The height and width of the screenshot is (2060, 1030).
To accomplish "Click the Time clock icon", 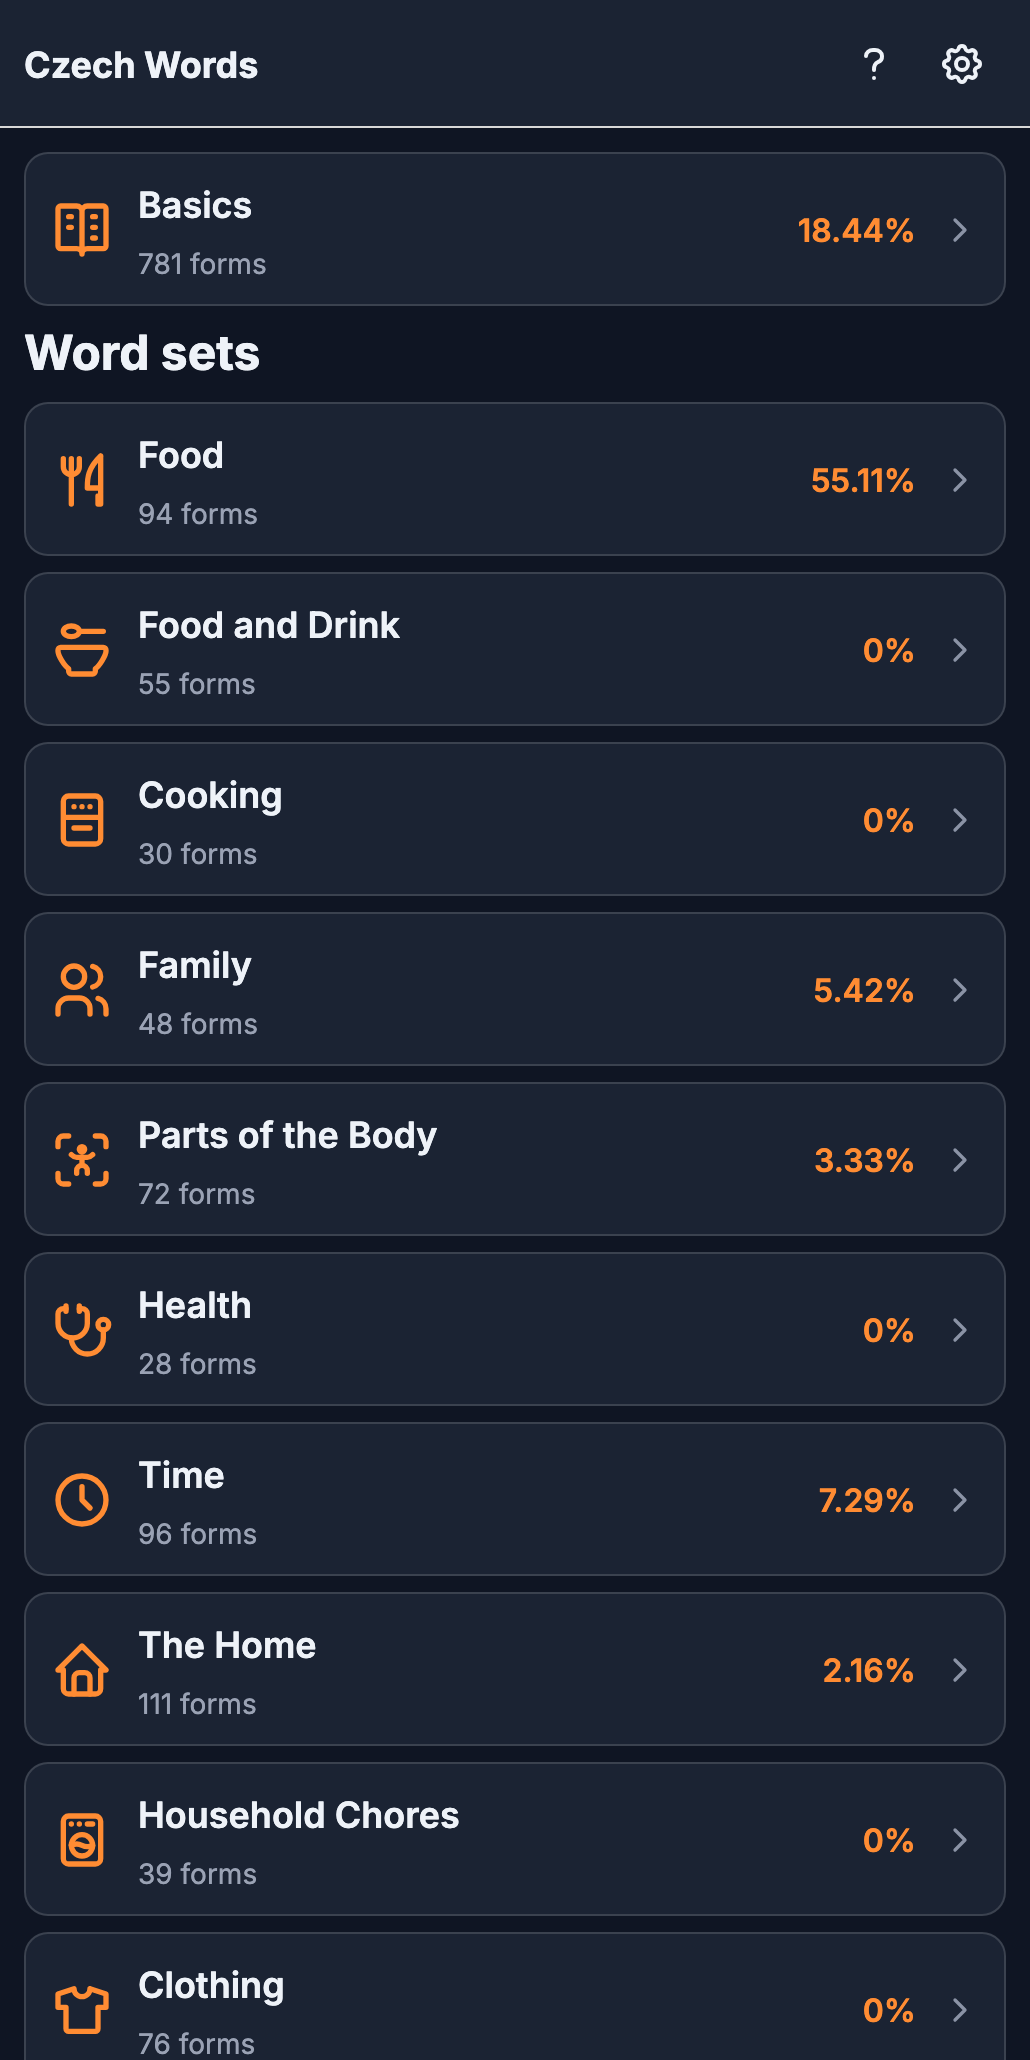I will click(82, 1500).
